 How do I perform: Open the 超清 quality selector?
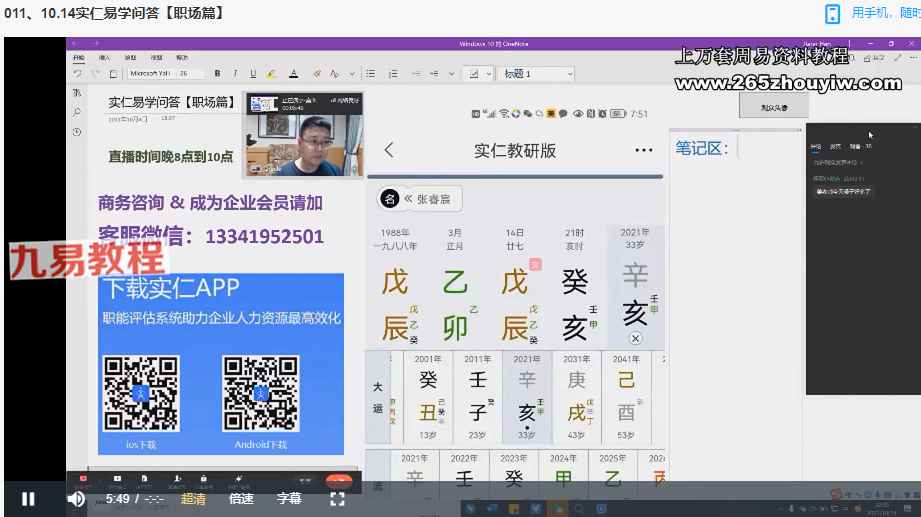[194, 499]
